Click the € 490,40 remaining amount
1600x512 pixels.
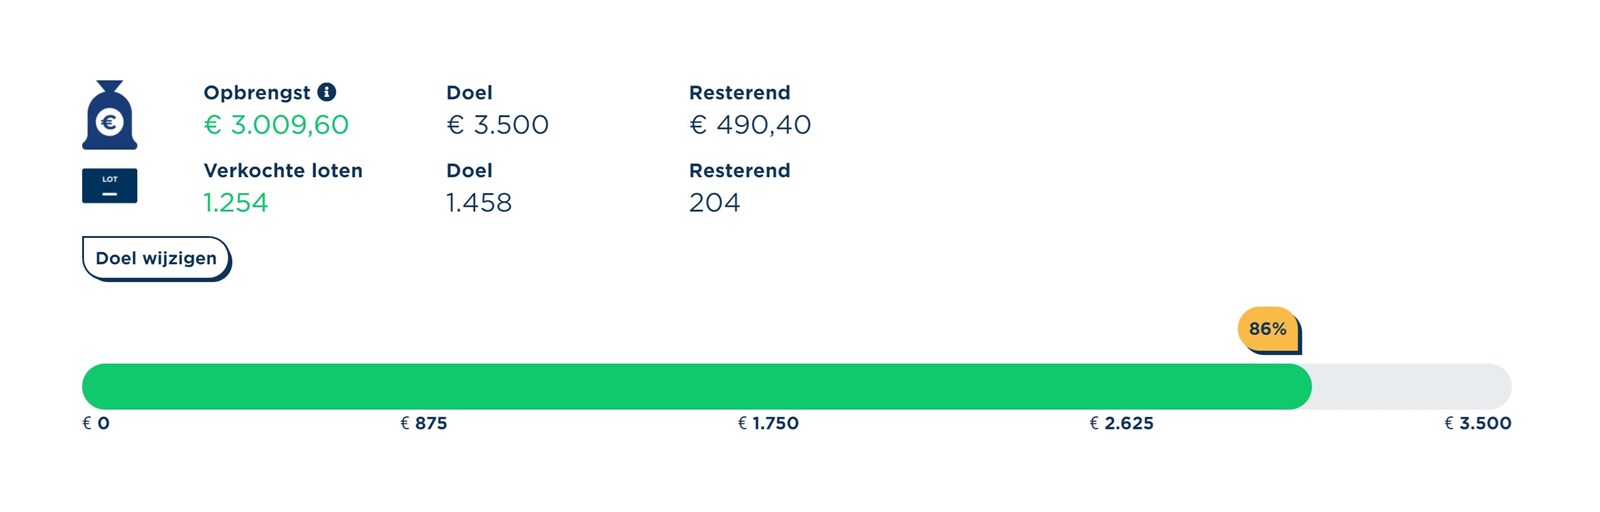pyautogui.click(x=750, y=125)
